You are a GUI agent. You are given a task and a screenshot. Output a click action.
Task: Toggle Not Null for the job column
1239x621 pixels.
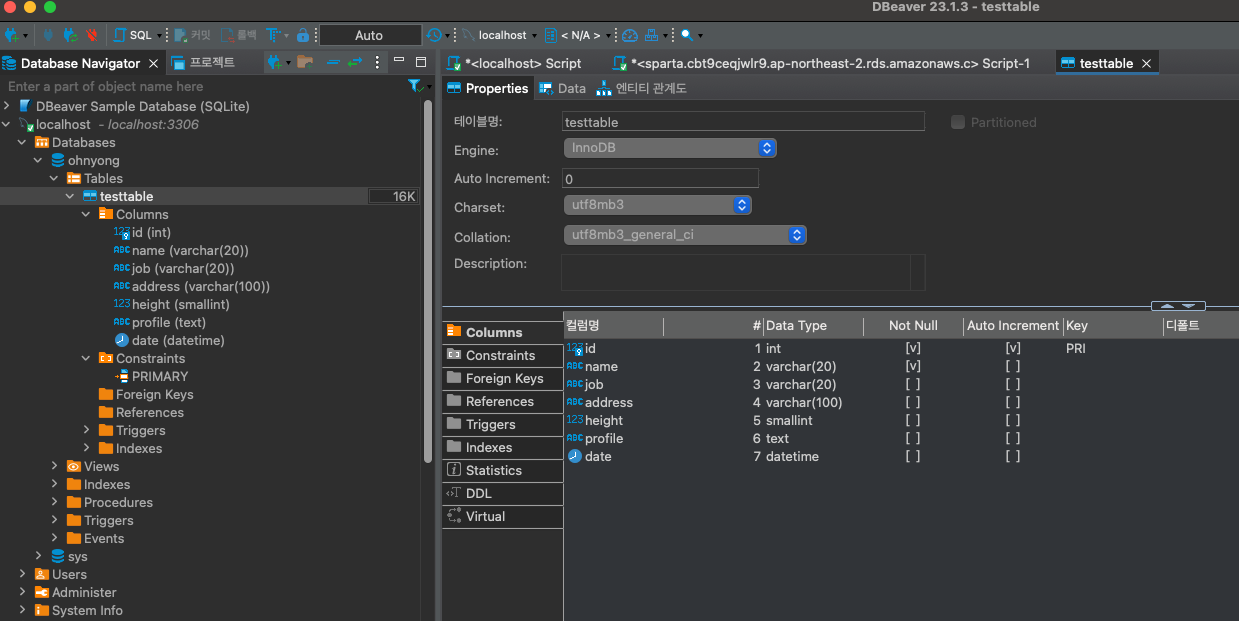pos(912,384)
